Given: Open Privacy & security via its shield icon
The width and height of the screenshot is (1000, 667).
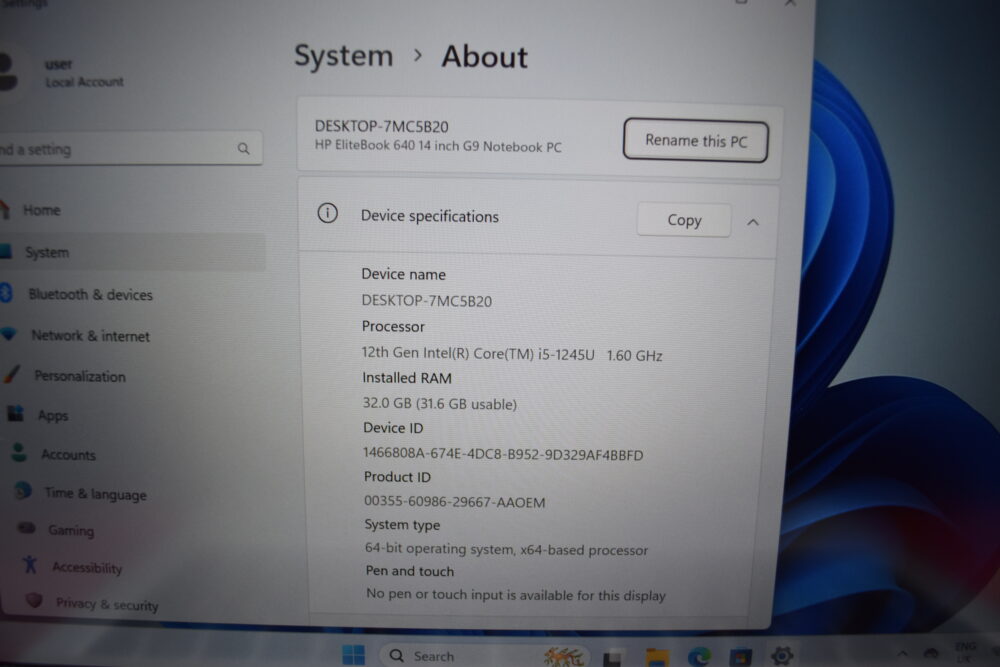Looking at the screenshot, I should tap(34, 600).
